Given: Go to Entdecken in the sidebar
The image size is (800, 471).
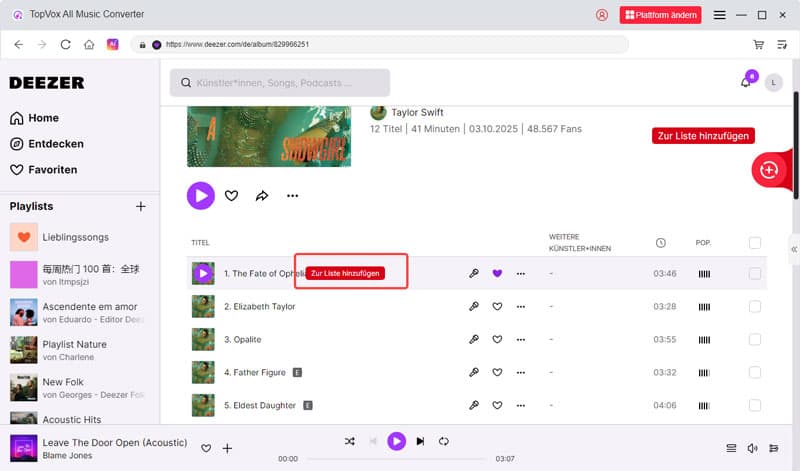Looking at the screenshot, I should (55, 144).
